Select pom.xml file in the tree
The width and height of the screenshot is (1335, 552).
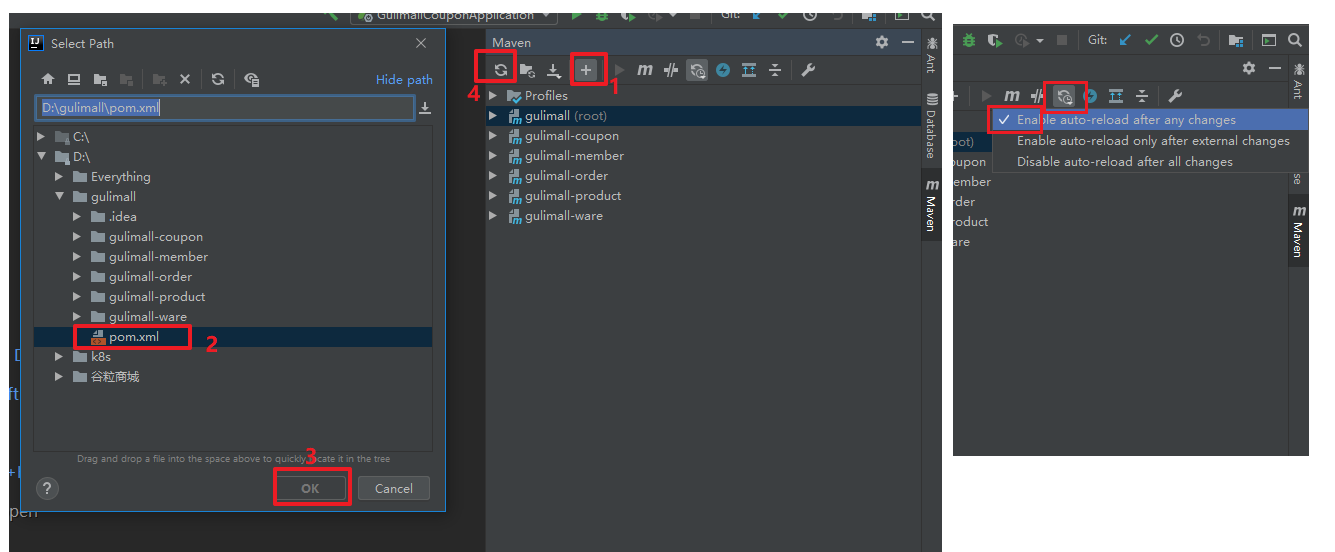tap(134, 337)
